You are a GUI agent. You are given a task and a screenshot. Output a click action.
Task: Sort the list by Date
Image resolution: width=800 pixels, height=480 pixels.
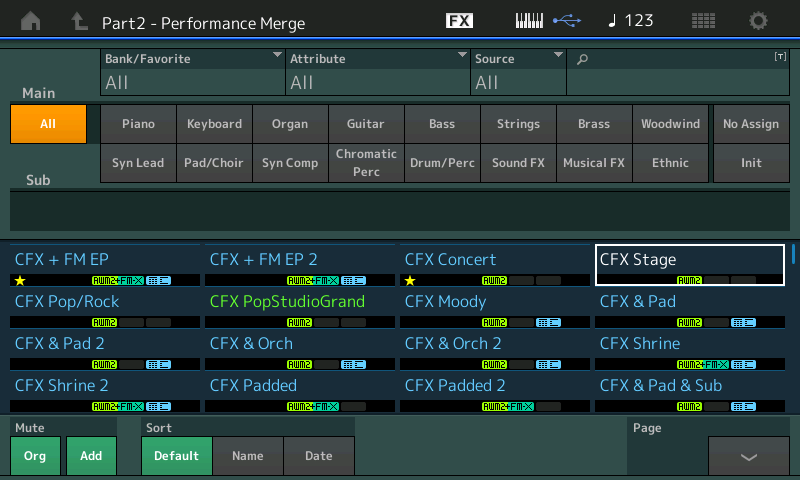click(x=319, y=455)
